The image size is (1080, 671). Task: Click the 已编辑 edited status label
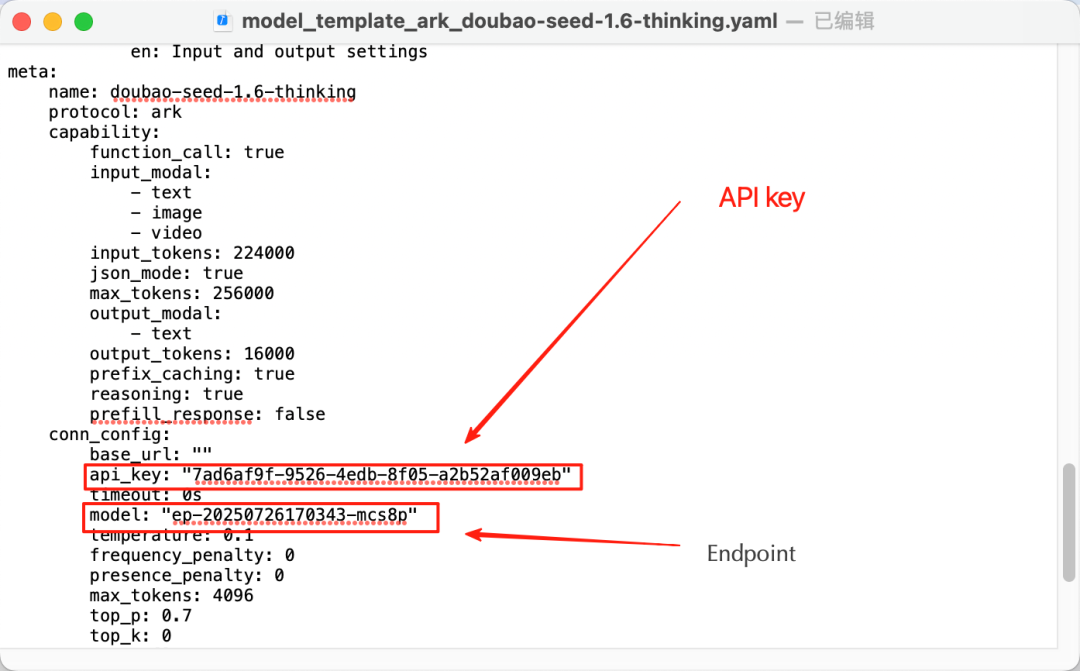click(844, 21)
